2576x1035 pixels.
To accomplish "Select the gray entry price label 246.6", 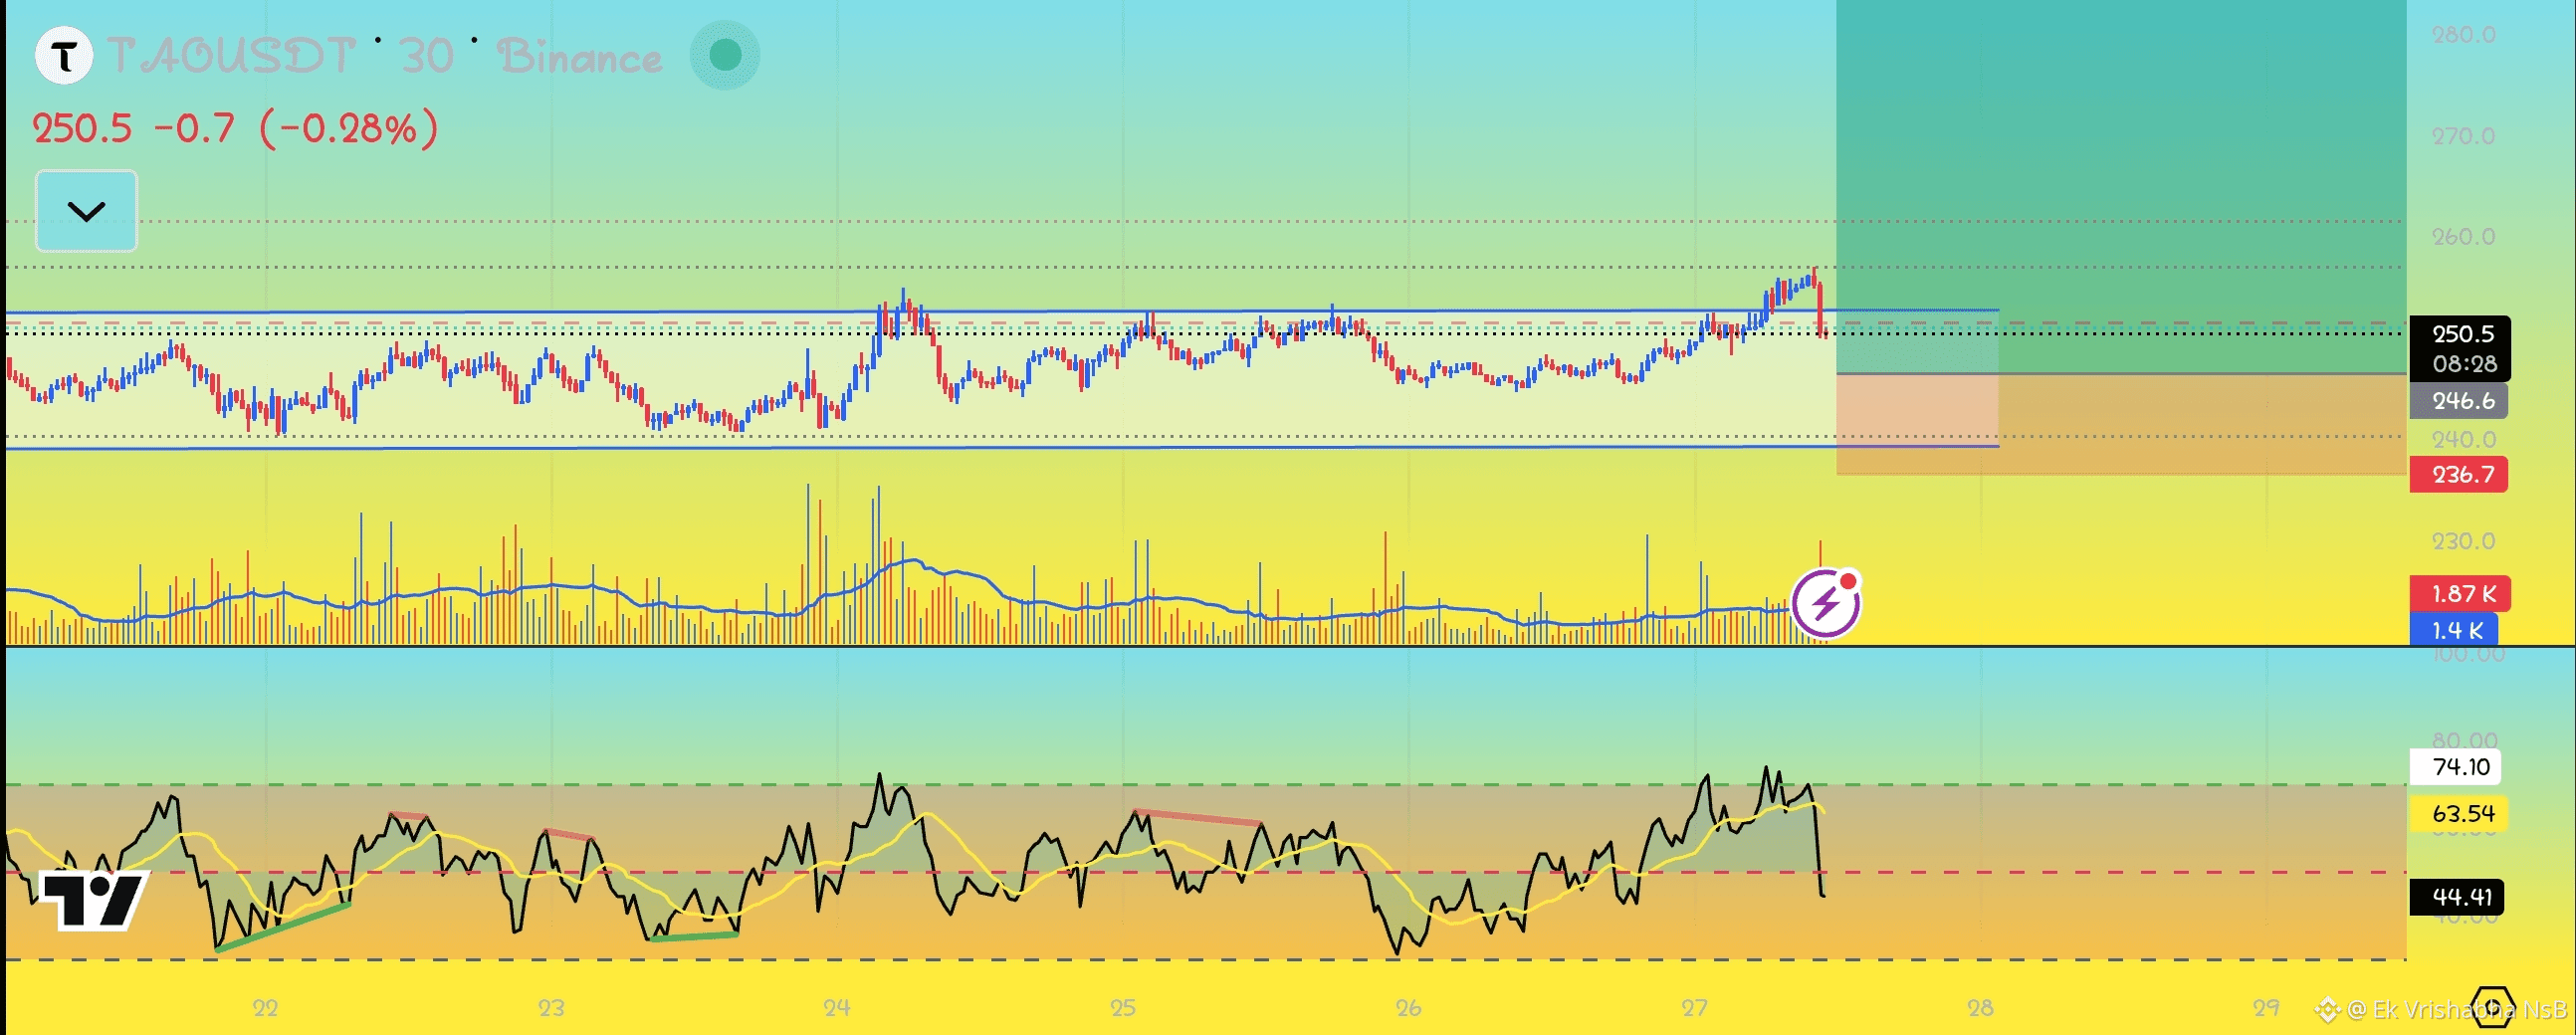I will [2460, 401].
